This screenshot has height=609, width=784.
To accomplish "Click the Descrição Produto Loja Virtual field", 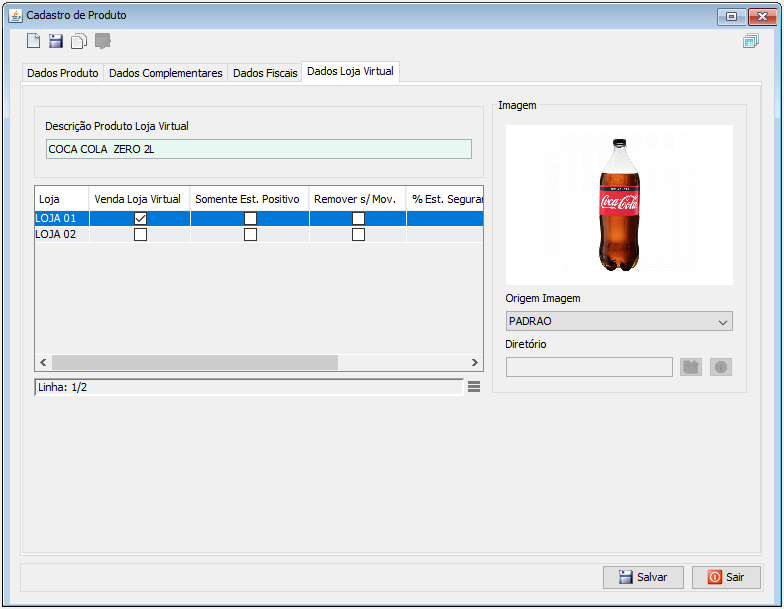I will coord(258,149).
